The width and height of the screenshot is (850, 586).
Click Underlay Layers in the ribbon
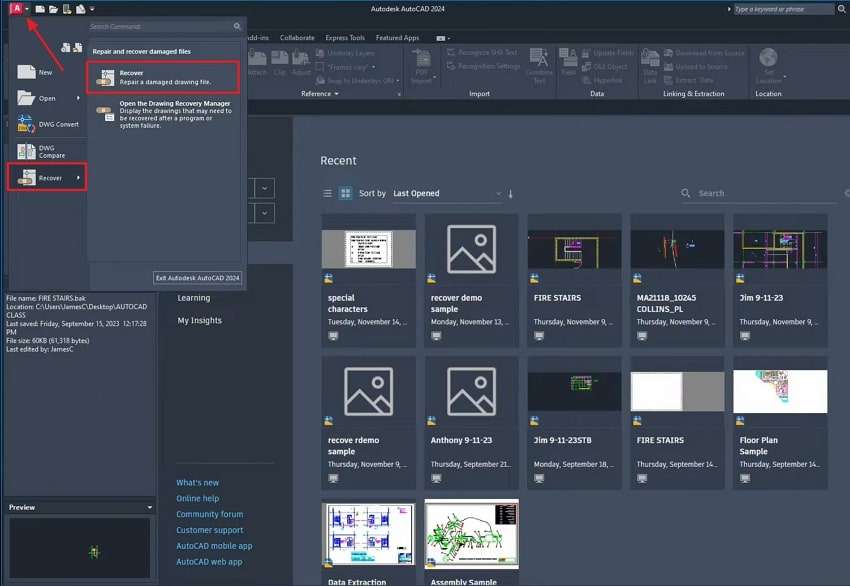click(345, 53)
